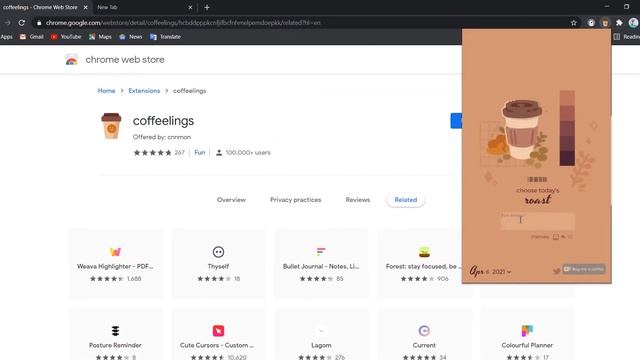Click the forward navigation arrow

tap(7, 23)
